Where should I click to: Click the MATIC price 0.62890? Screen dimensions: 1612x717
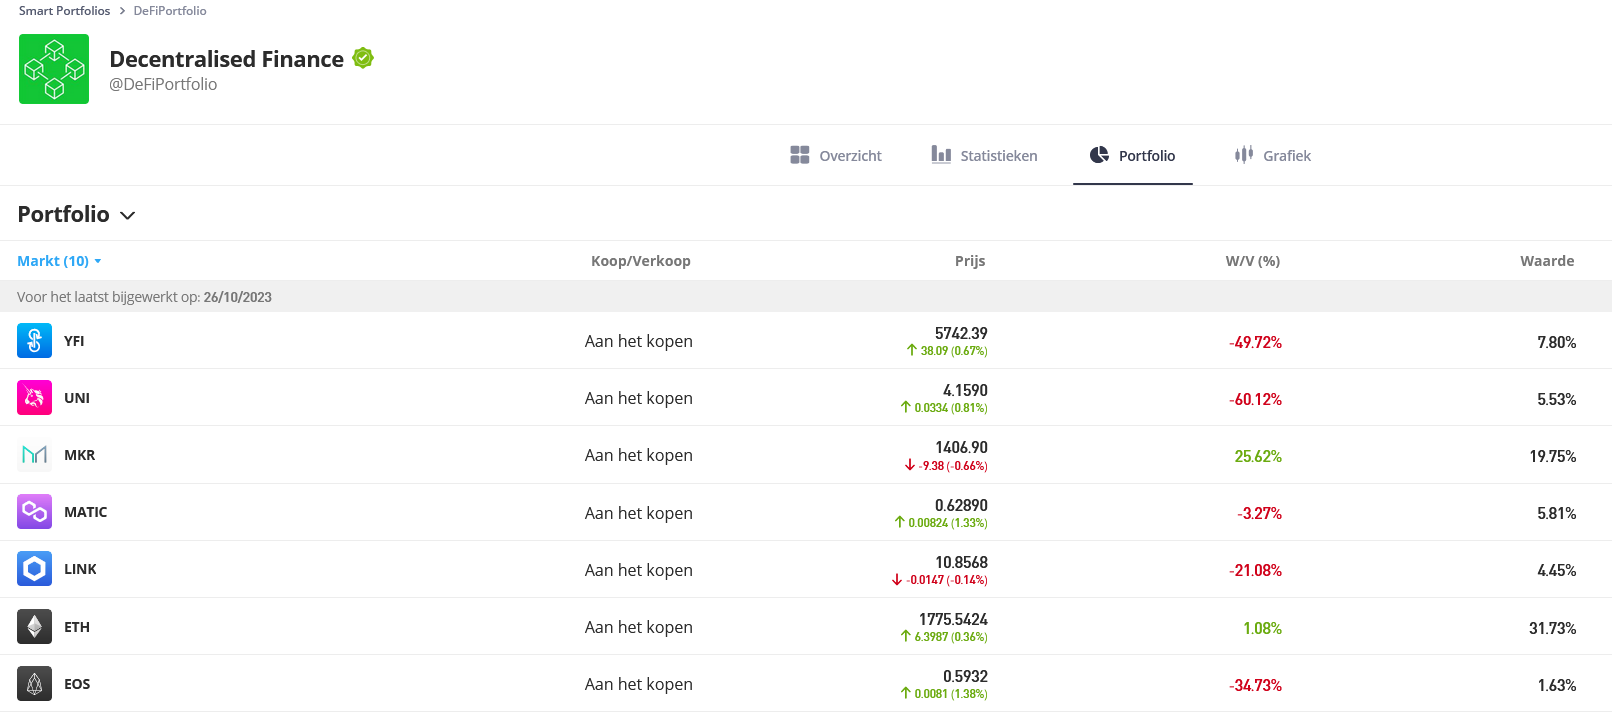pos(961,505)
